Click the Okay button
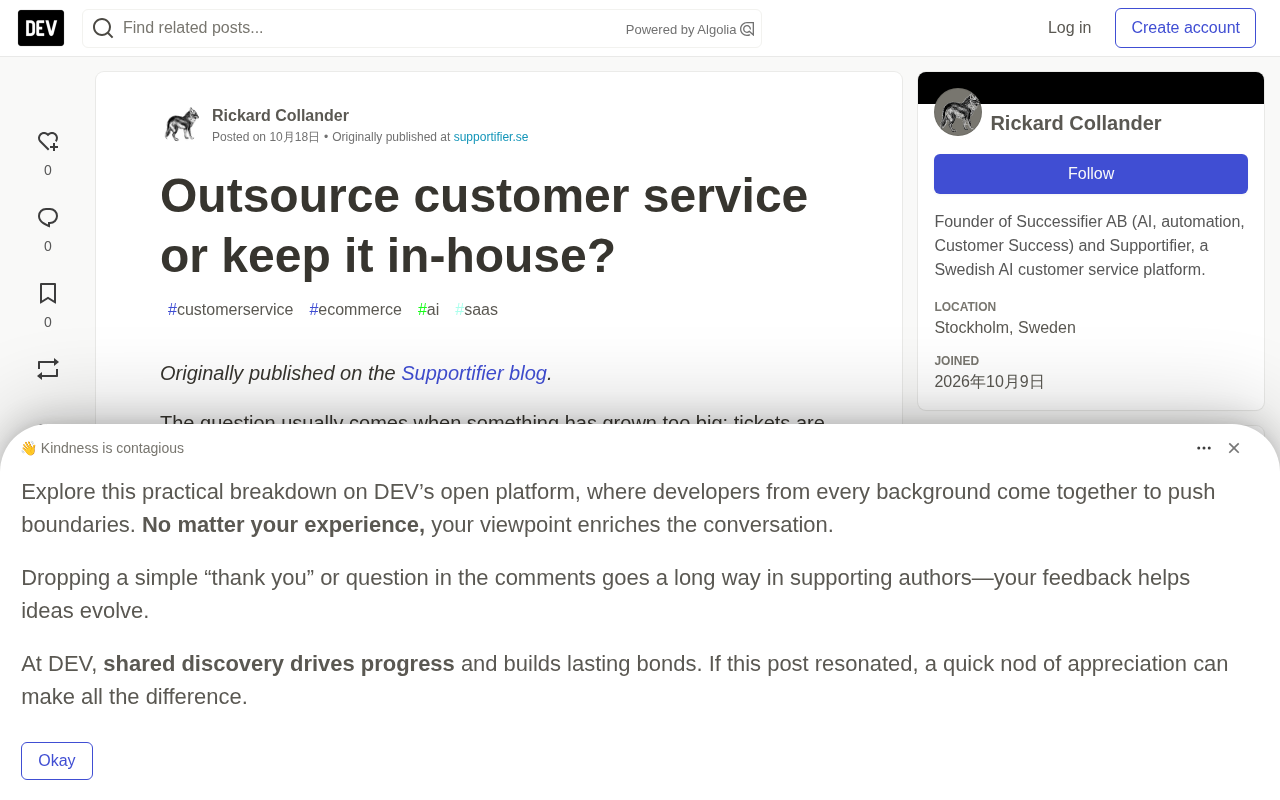 (57, 761)
